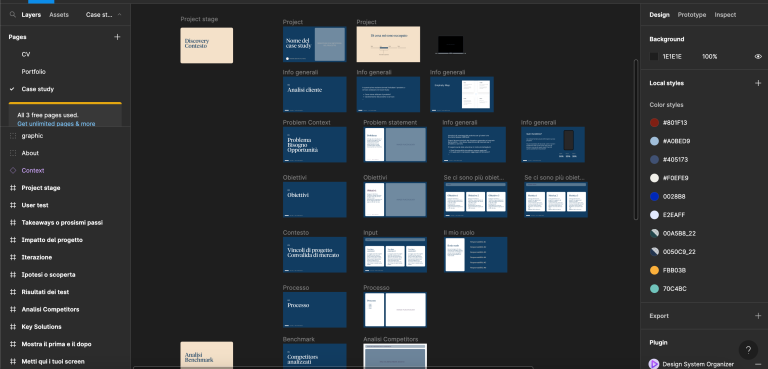The image size is (768, 369).
Task: Select the Context component layer
Action: pyautogui.click(x=33, y=171)
